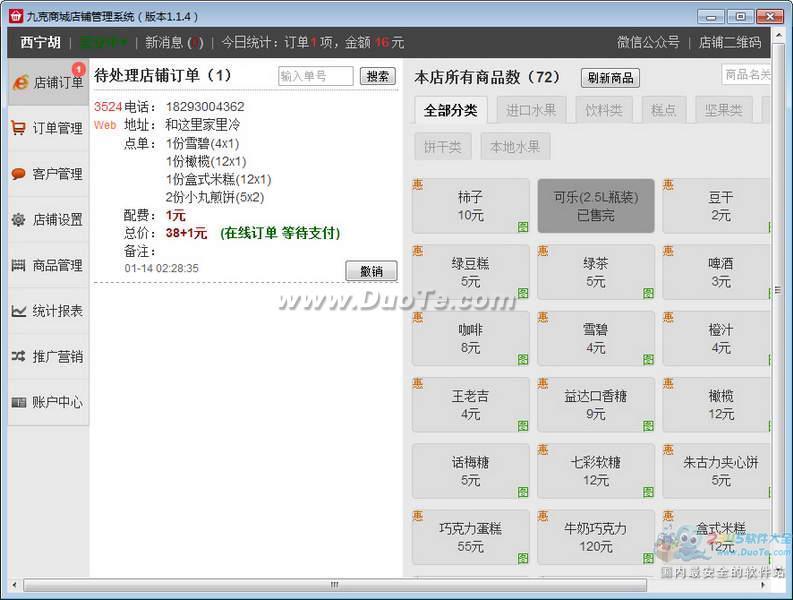
Task: Open the 店铺二维码 link
Action: (729, 42)
